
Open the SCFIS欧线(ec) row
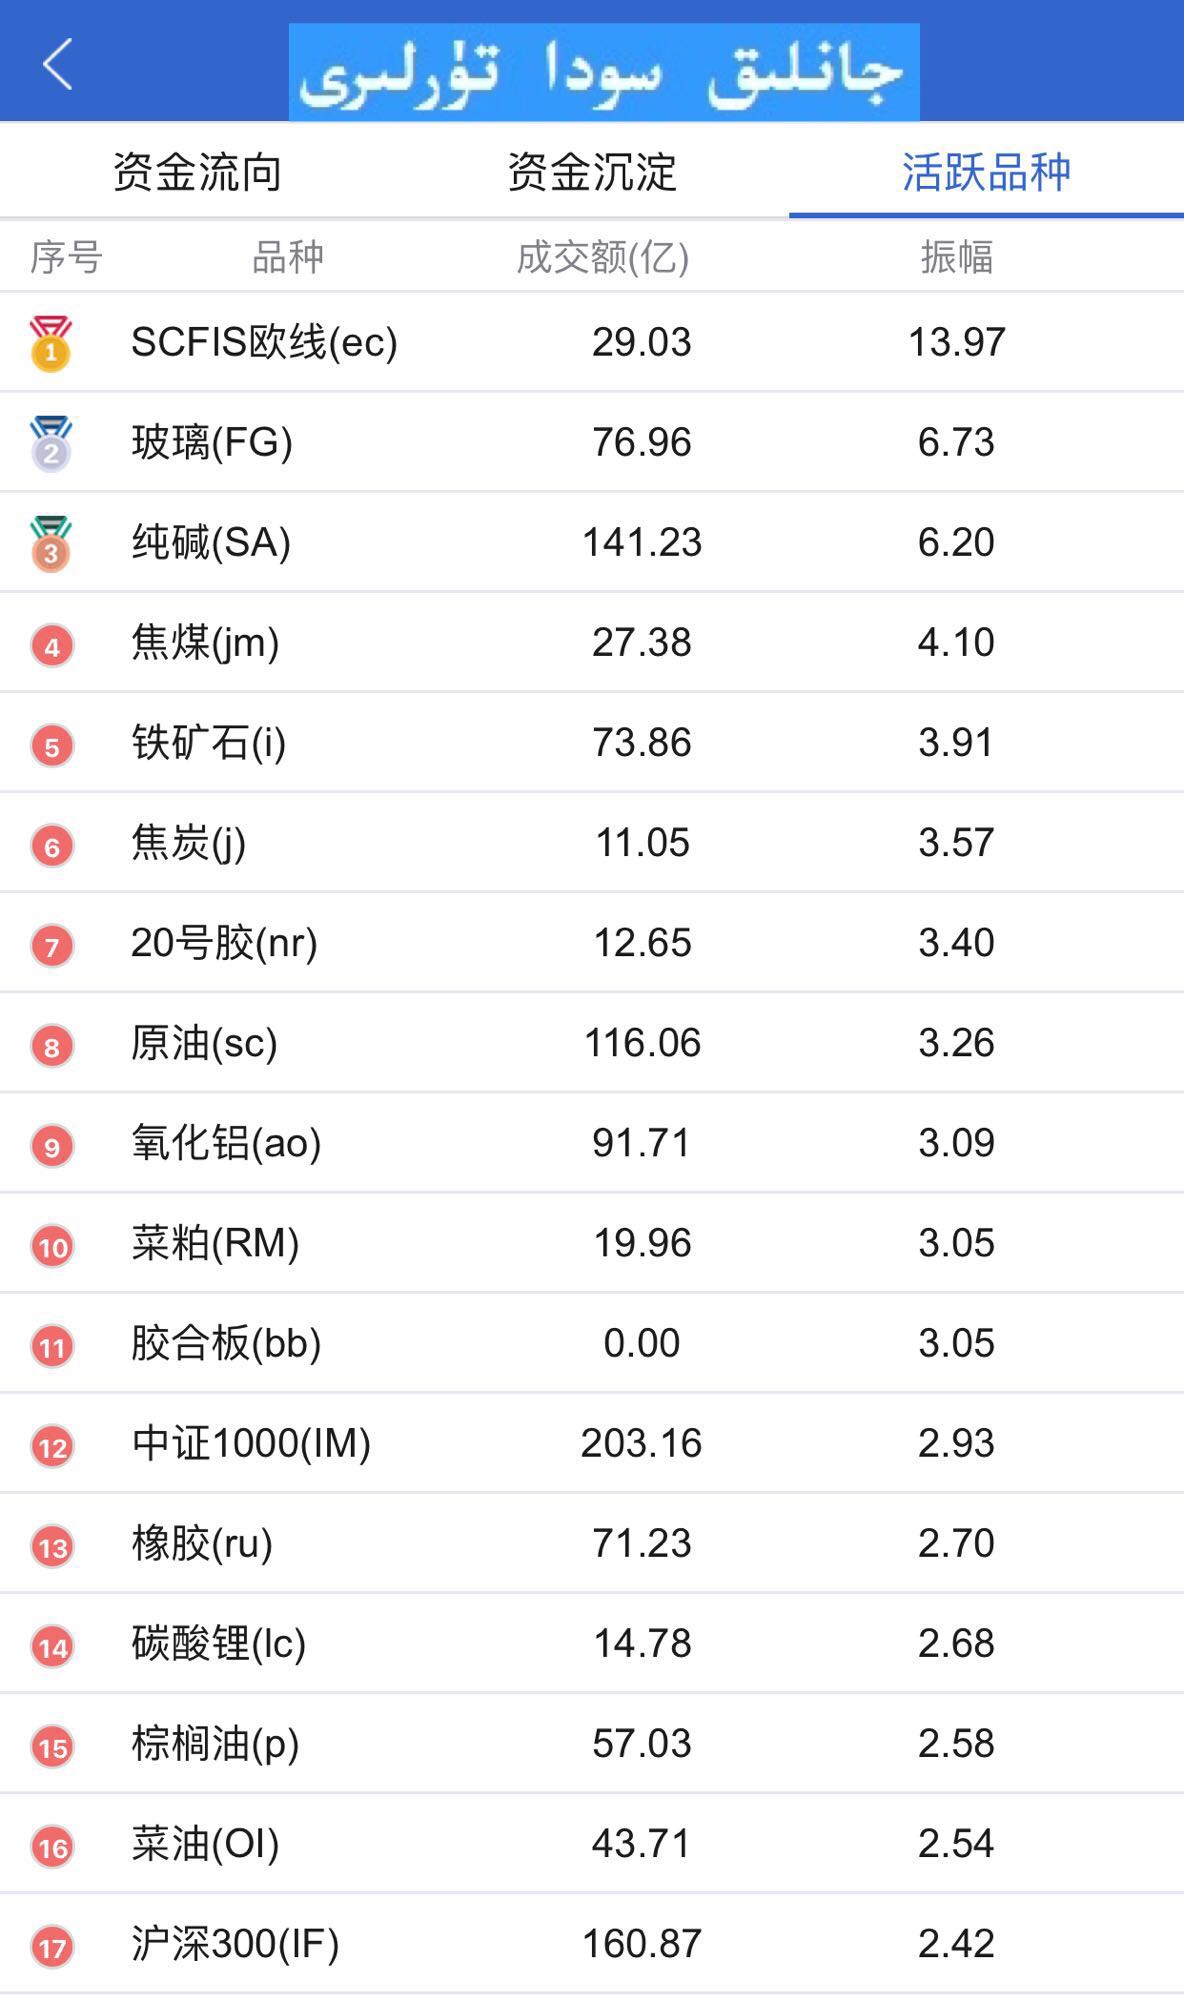(592, 342)
